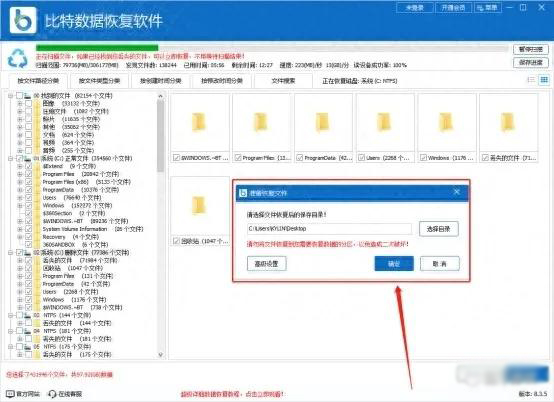Uncheck Program Files (x86) in tree
The width and height of the screenshot is (554, 402).
[x=29, y=182]
